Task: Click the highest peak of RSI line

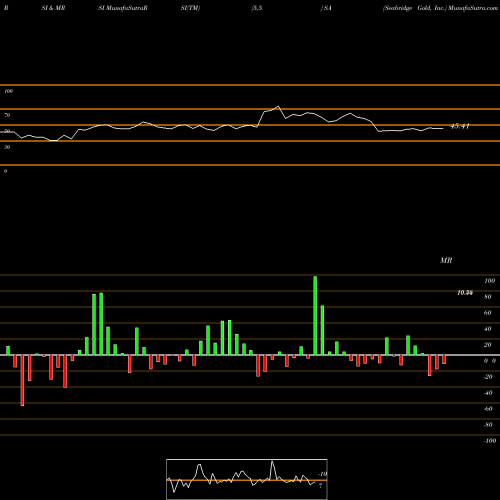Action: click(278, 107)
